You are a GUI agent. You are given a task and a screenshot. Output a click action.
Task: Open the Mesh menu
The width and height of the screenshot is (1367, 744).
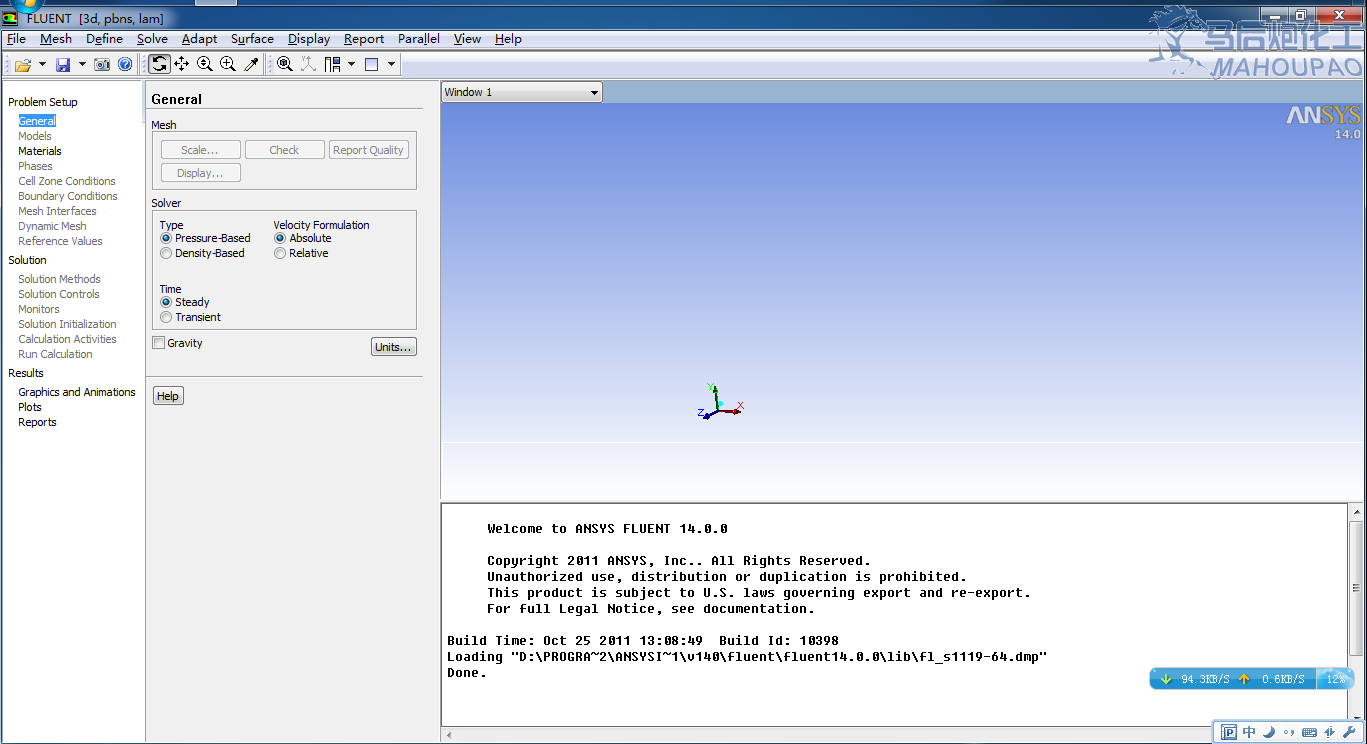(56, 39)
